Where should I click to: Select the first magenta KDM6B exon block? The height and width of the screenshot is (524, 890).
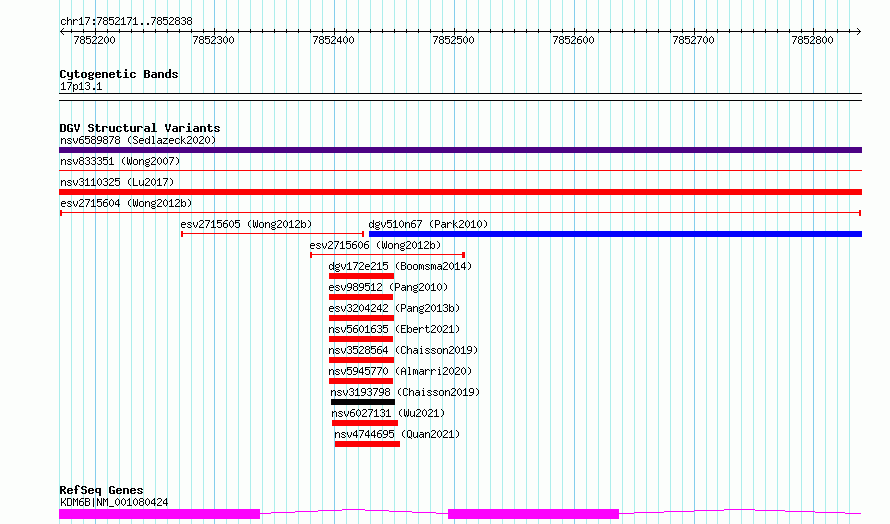[x=159, y=514]
